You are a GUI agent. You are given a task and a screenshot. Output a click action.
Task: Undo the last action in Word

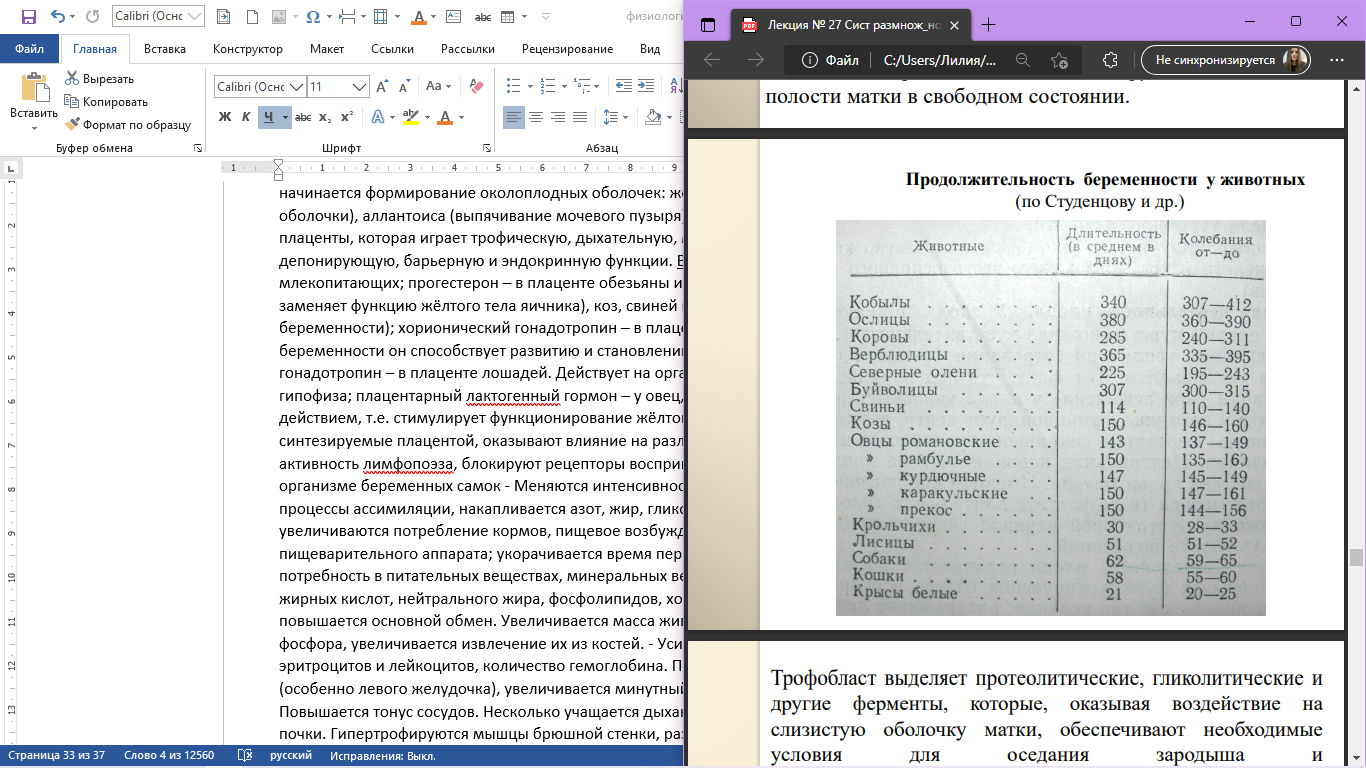[57, 16]
